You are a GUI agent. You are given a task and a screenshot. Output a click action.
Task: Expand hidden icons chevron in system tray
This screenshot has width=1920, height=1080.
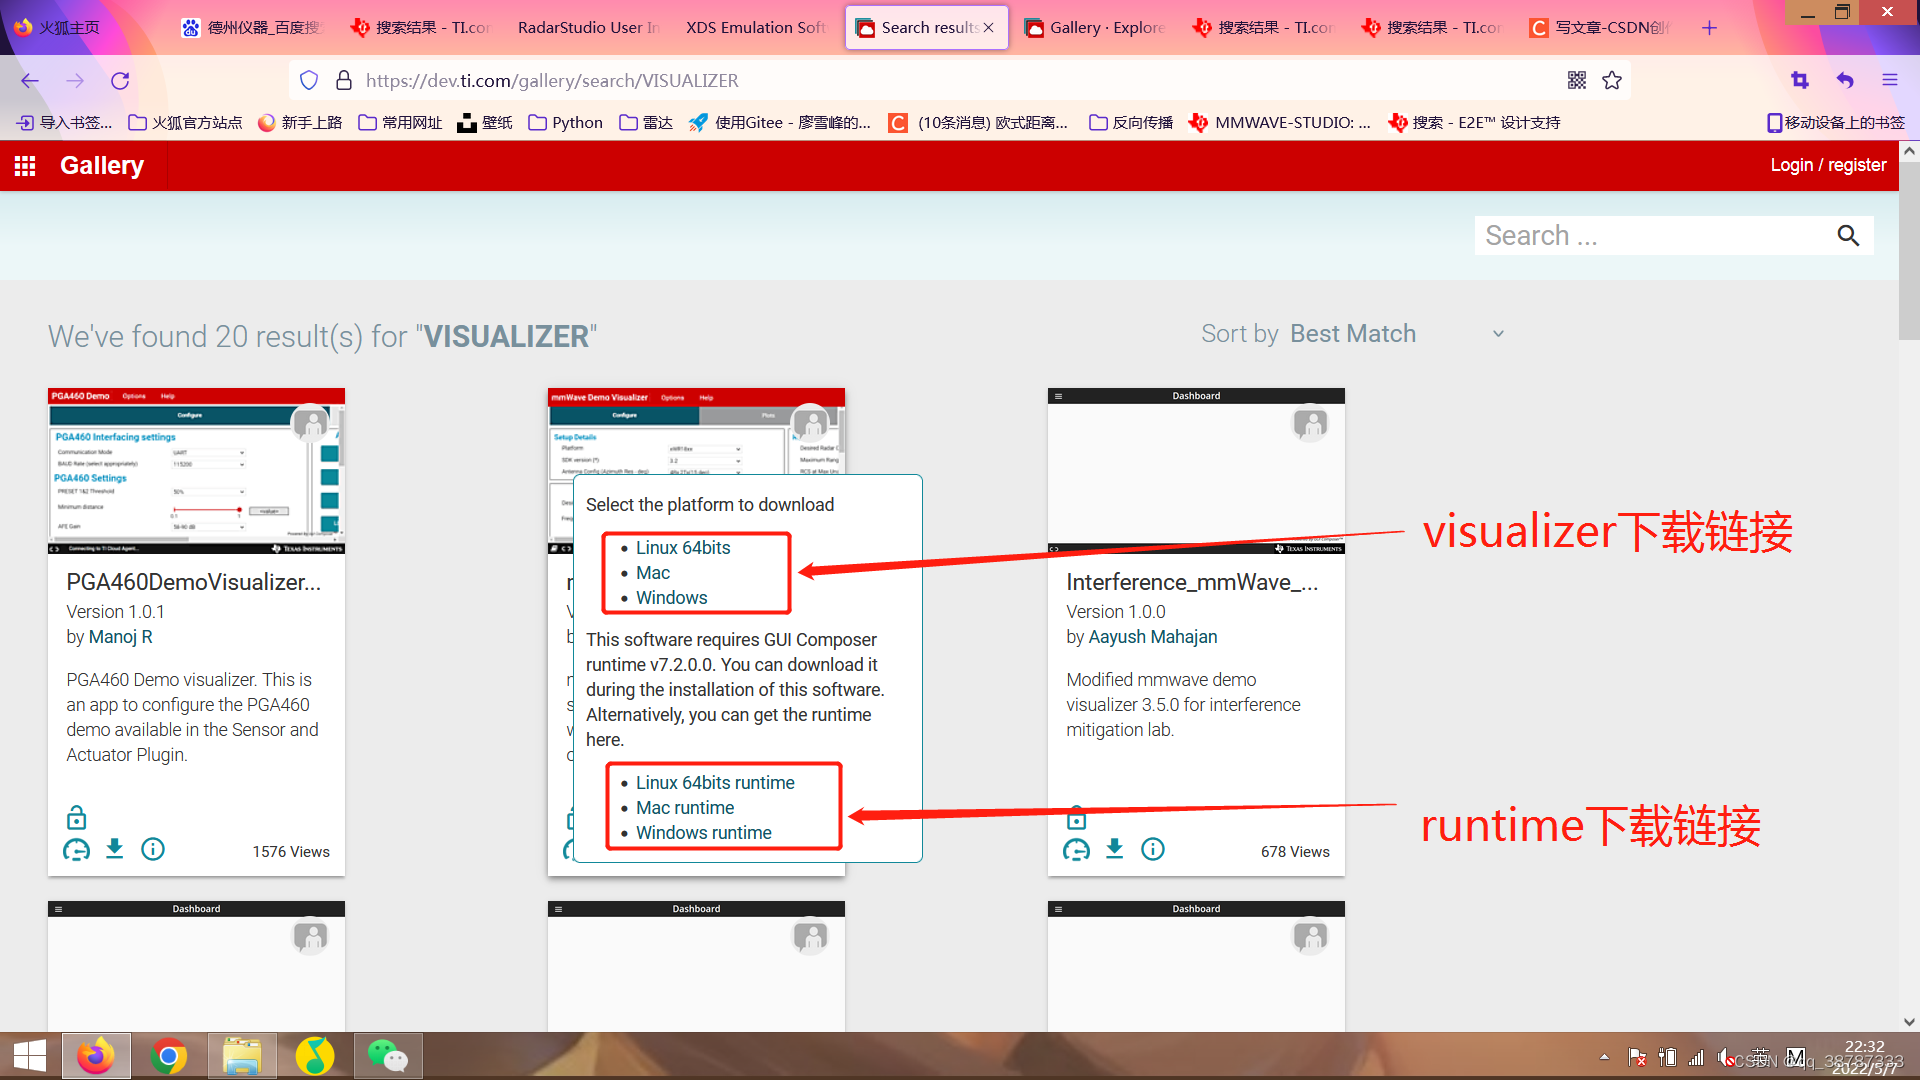click(x=1603, y=1055)
